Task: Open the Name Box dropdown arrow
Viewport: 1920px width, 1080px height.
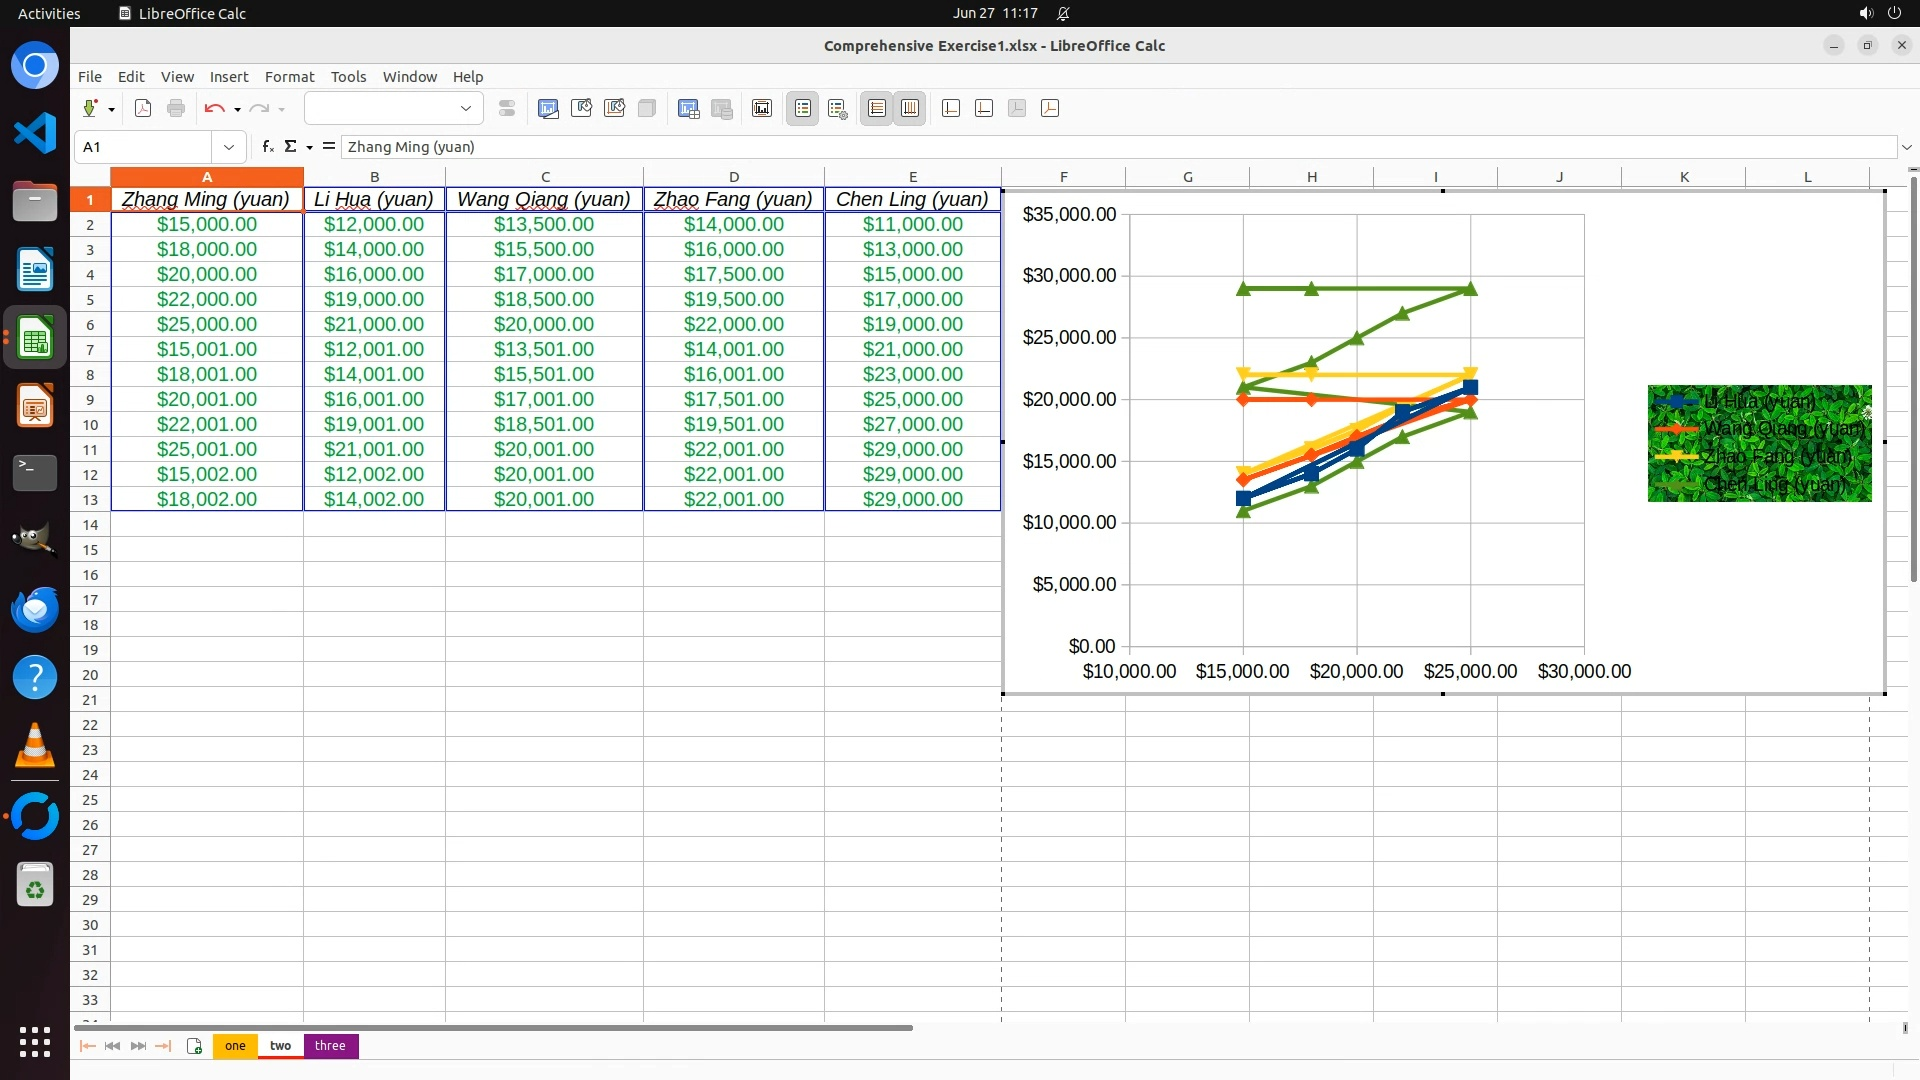Action: coord(229,147)
